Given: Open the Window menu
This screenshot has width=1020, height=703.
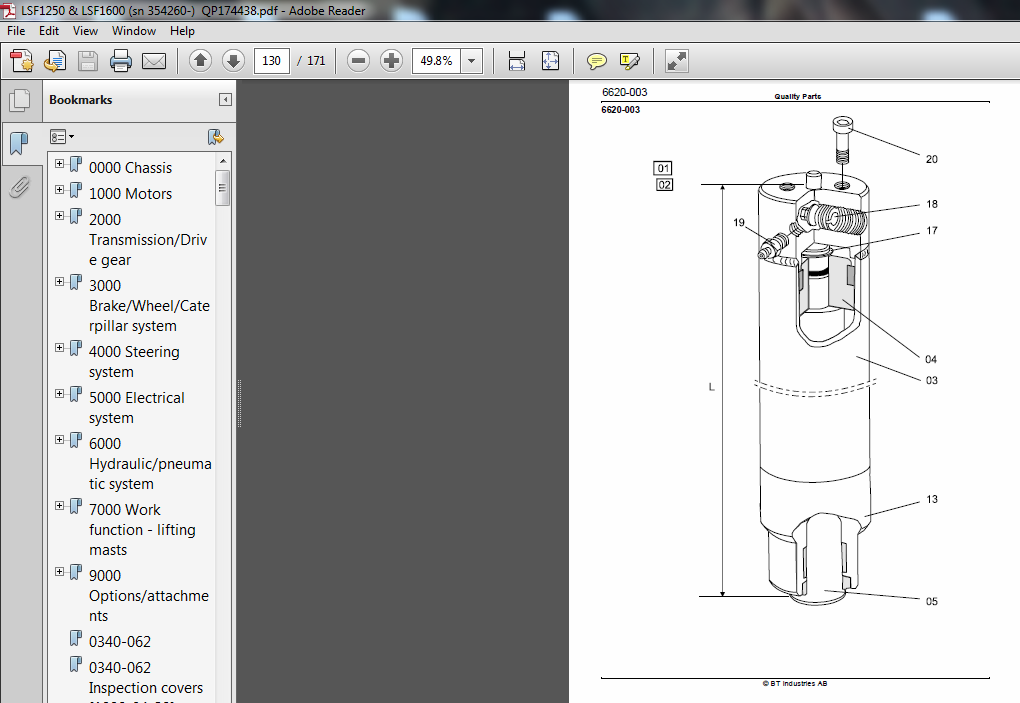Looking at the screenshot, I should point(133,31).
